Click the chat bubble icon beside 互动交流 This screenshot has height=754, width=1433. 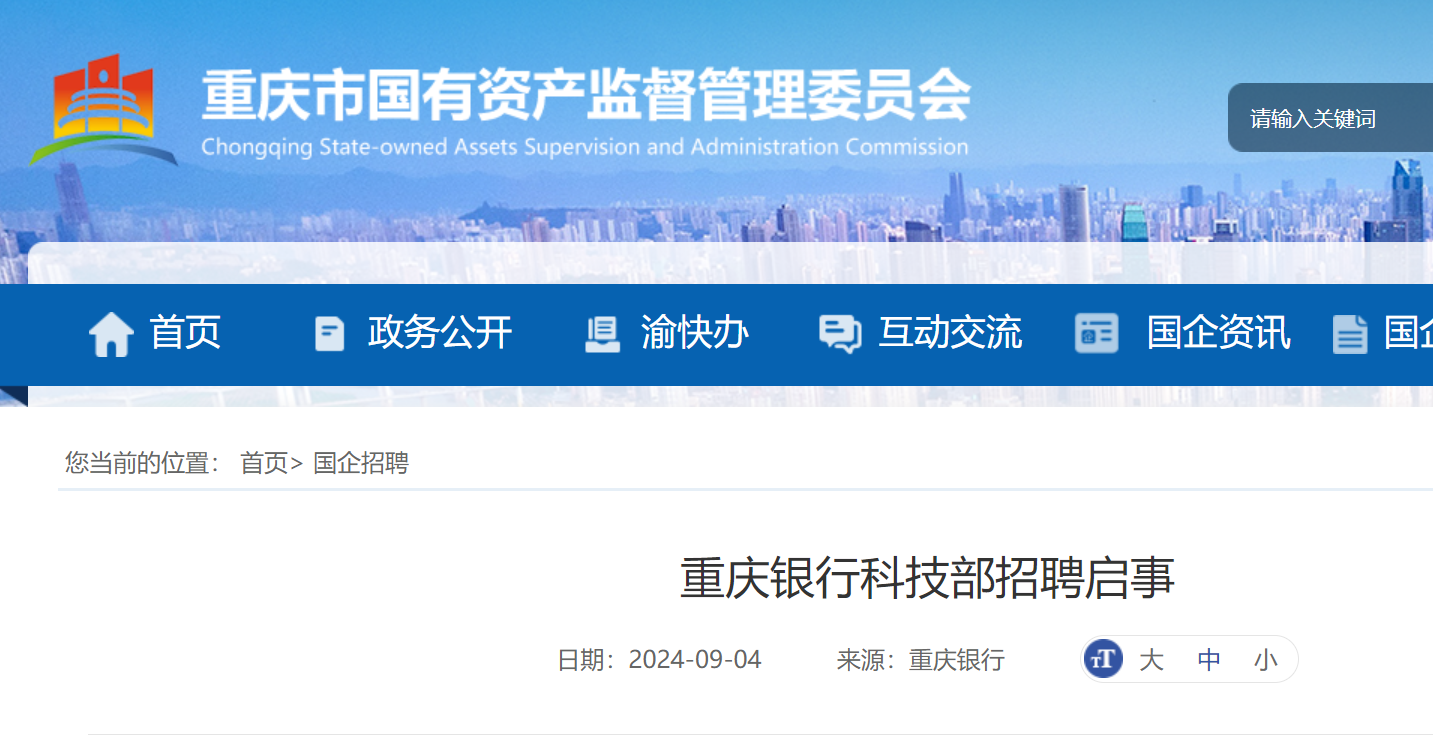click(x=840, y=334)
